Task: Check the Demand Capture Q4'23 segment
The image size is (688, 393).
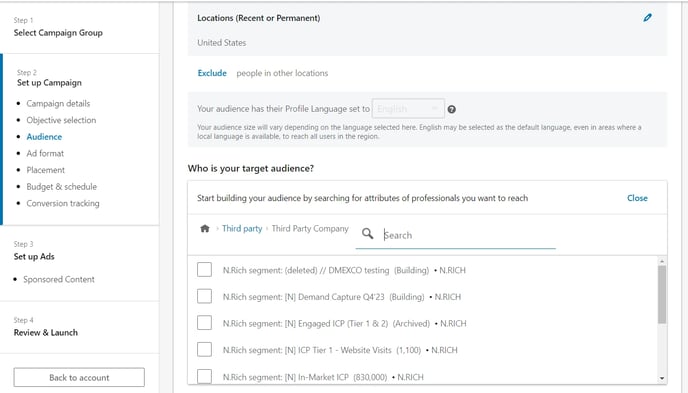Action: coord(204,297)
